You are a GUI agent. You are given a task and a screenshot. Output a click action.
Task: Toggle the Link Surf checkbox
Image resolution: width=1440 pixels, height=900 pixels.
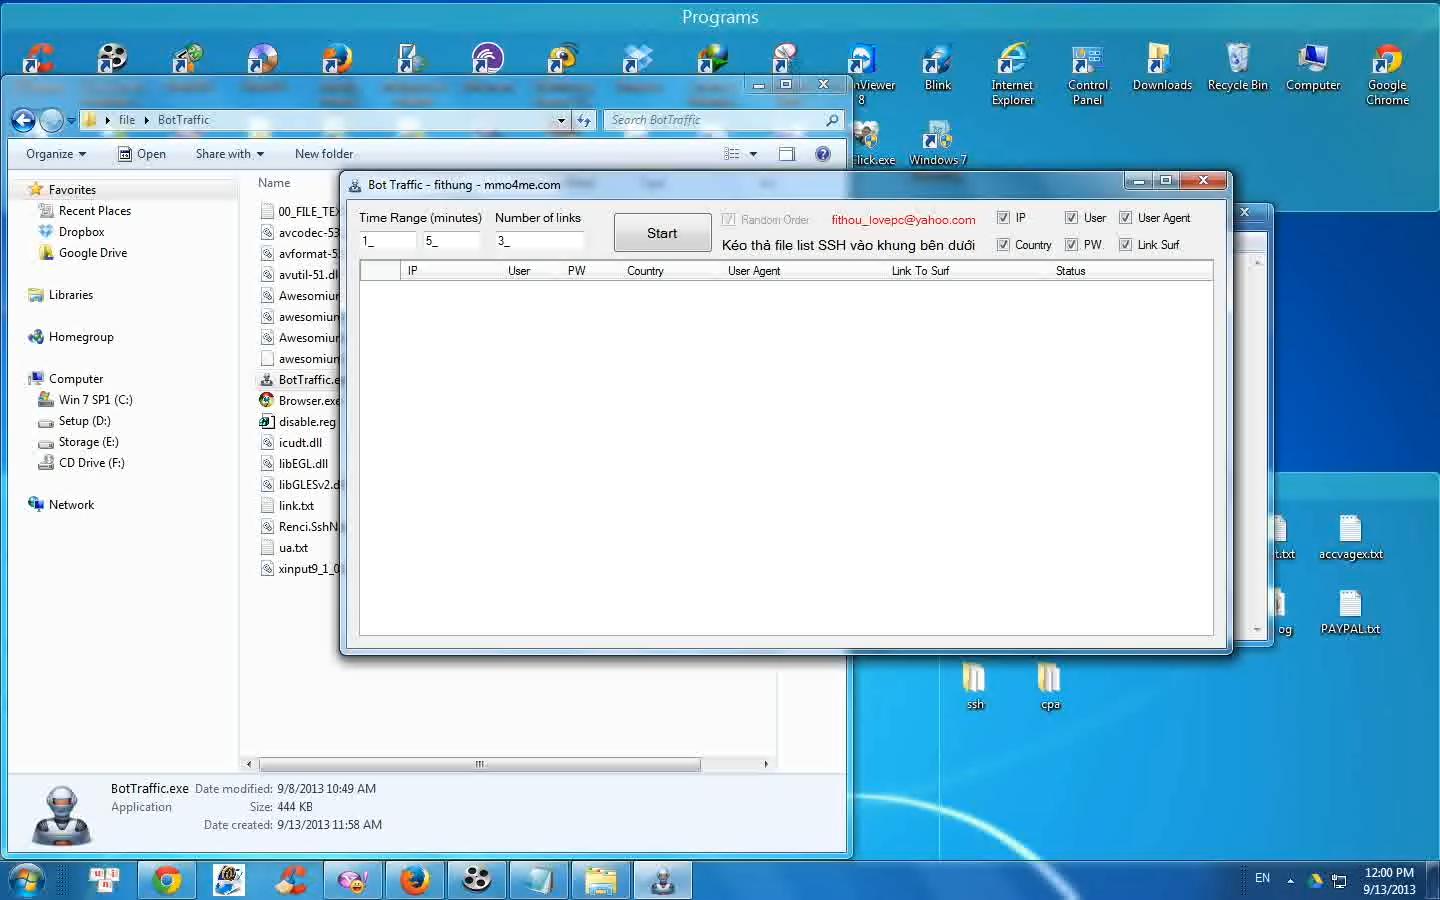pyautogui.click(x=1125, y=244)
